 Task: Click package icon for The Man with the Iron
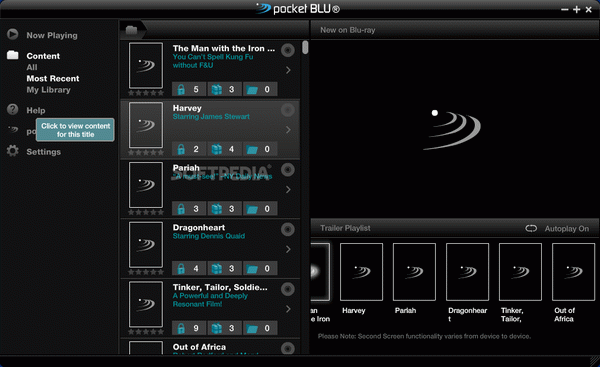click(217, 90)
